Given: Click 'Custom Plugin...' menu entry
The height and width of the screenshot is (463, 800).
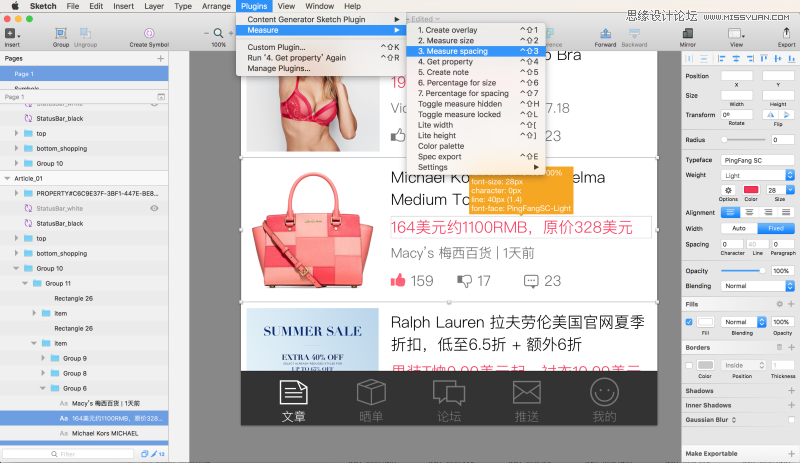Looking at the screenshot, I should [x=277, y=47].
